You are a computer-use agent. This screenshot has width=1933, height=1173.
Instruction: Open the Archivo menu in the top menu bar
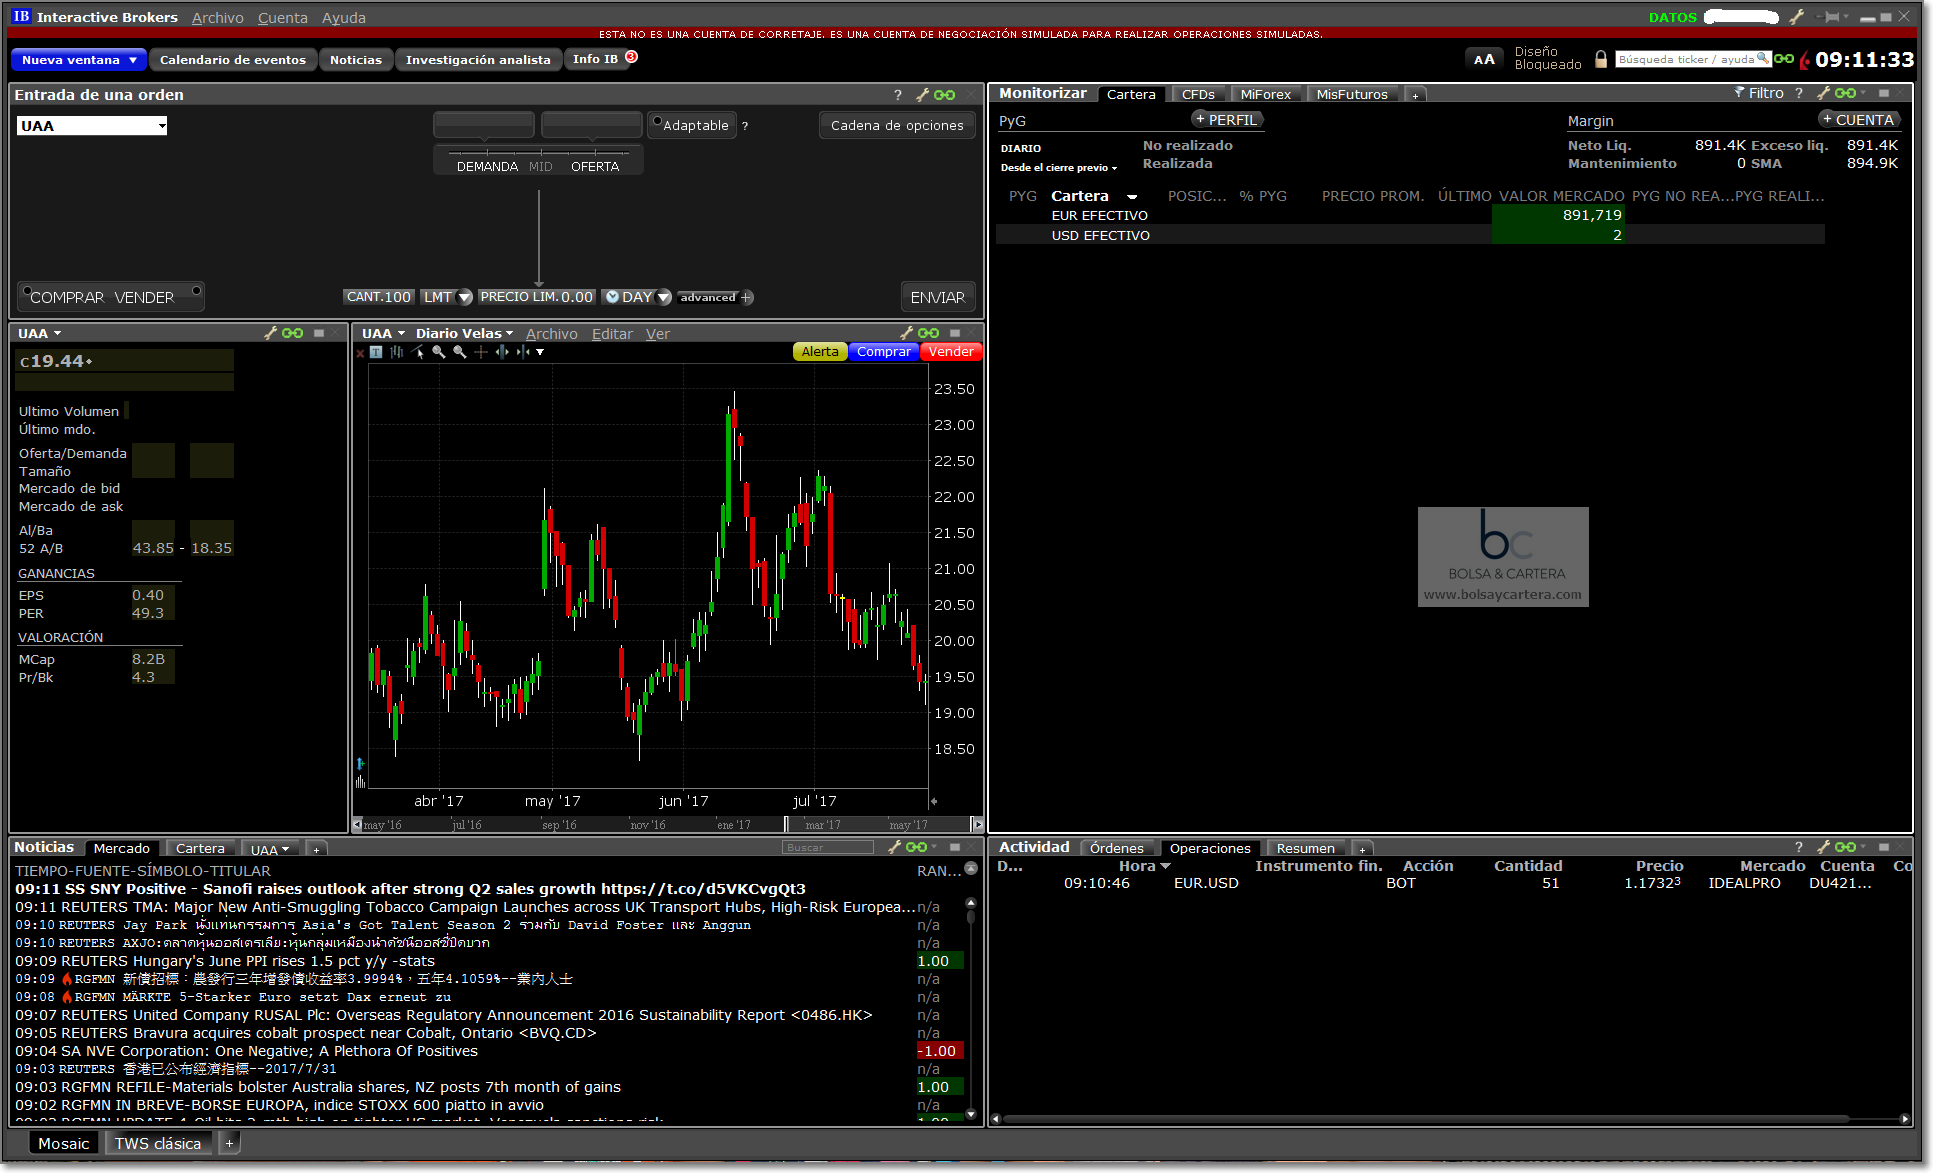pyautogui.click(x=217, y=18)
